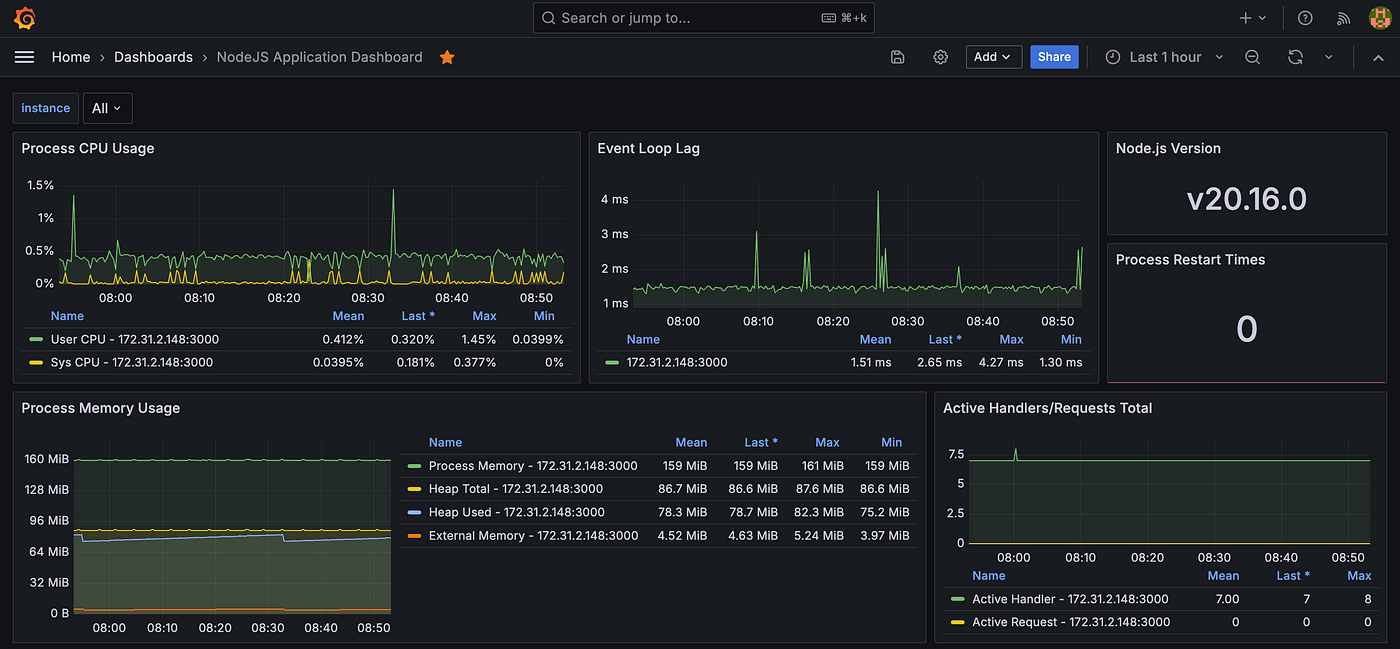The height and width of the screenshot is (649, 1400).
Task: Open the help question mark icon
Action: point(1305,18)
